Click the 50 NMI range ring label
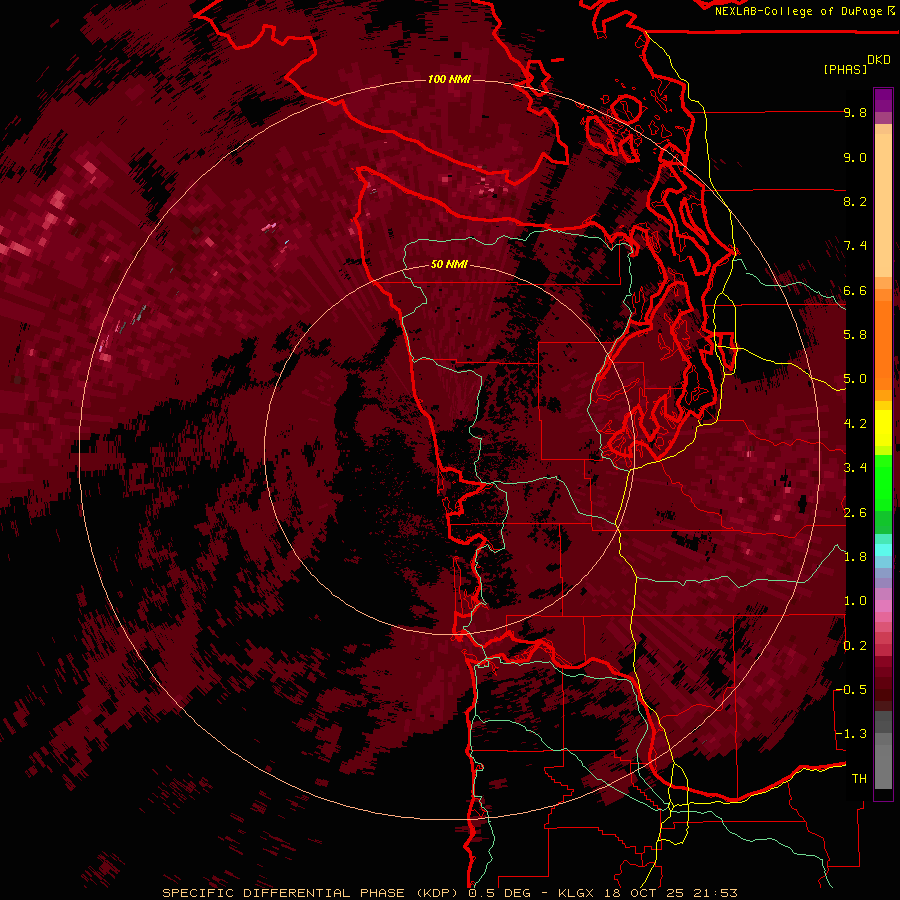The width and height of the screenshot is (900, 900). (x=449, y=264)
